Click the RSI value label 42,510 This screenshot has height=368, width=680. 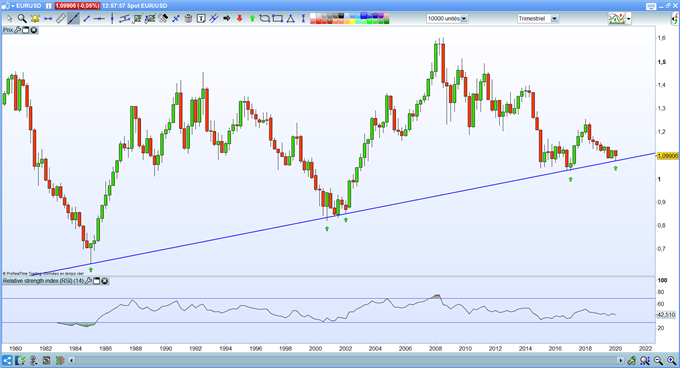tap(667, 315)
